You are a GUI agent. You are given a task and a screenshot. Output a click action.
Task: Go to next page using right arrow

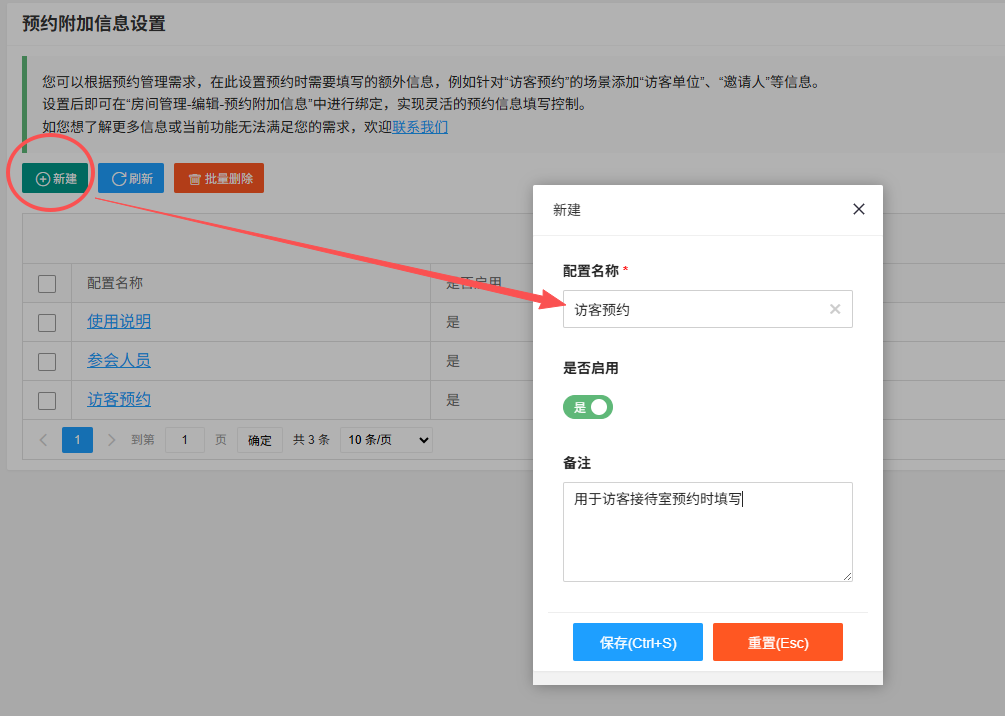[x=111, y=440]
